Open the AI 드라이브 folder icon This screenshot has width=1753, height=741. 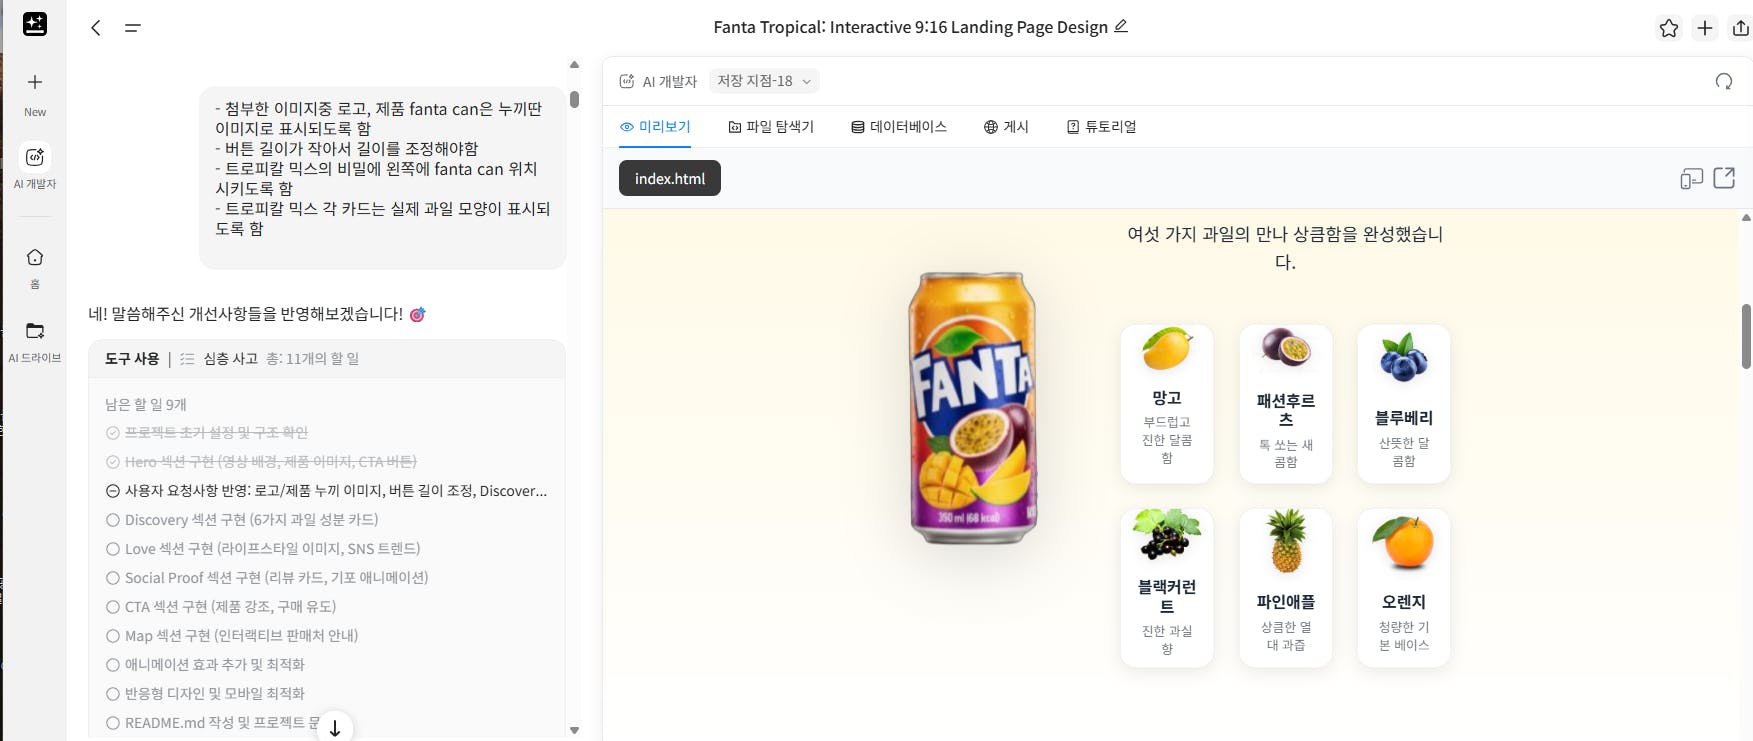[x=35, y=331]
